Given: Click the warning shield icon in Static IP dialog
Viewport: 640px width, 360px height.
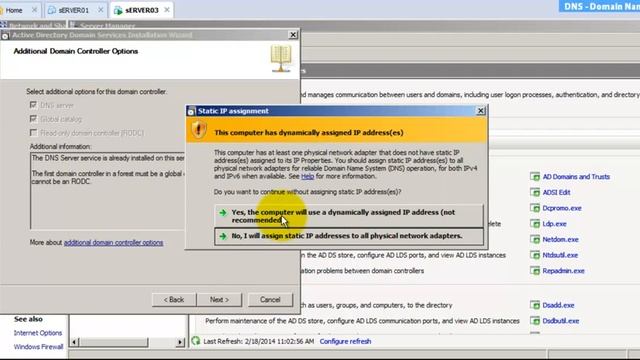Looking at the screenshot, I should (x=199, y=130).
